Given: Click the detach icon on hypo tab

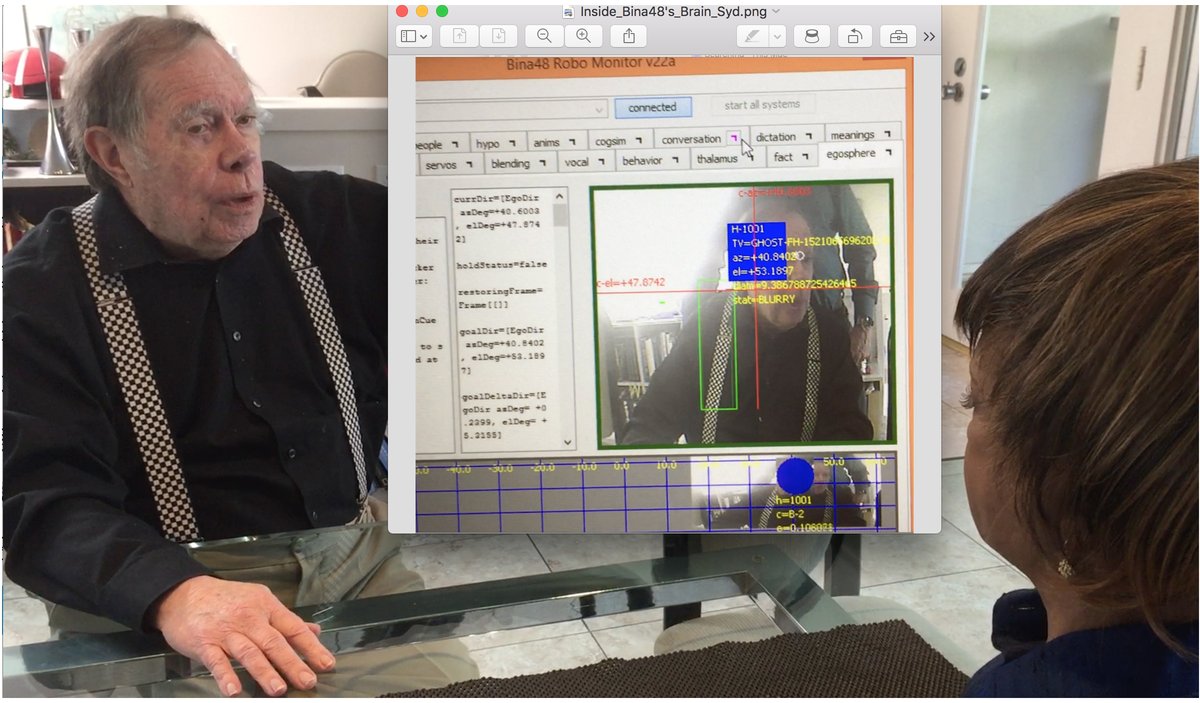Looking at the screenshot, I should pos(511,143).
